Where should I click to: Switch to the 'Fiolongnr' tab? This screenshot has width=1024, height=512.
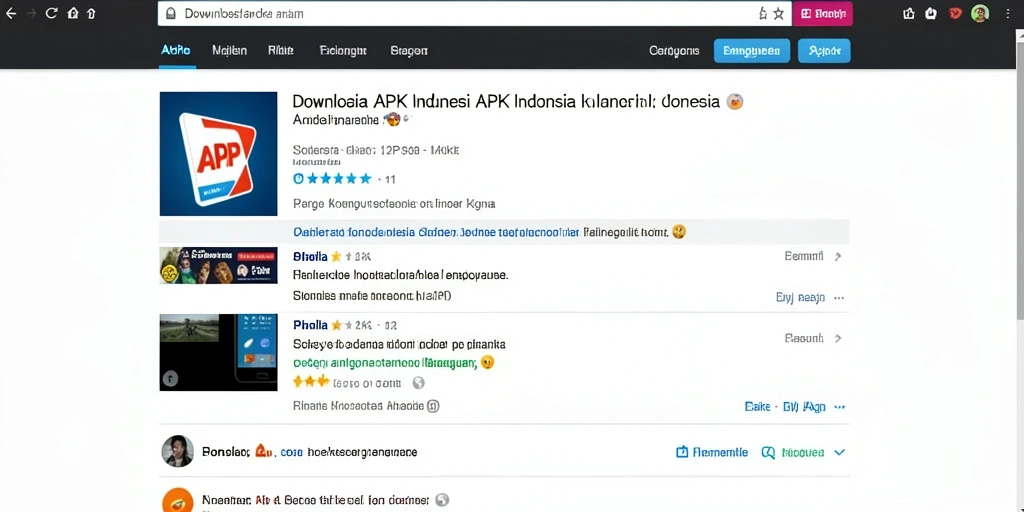343,50
